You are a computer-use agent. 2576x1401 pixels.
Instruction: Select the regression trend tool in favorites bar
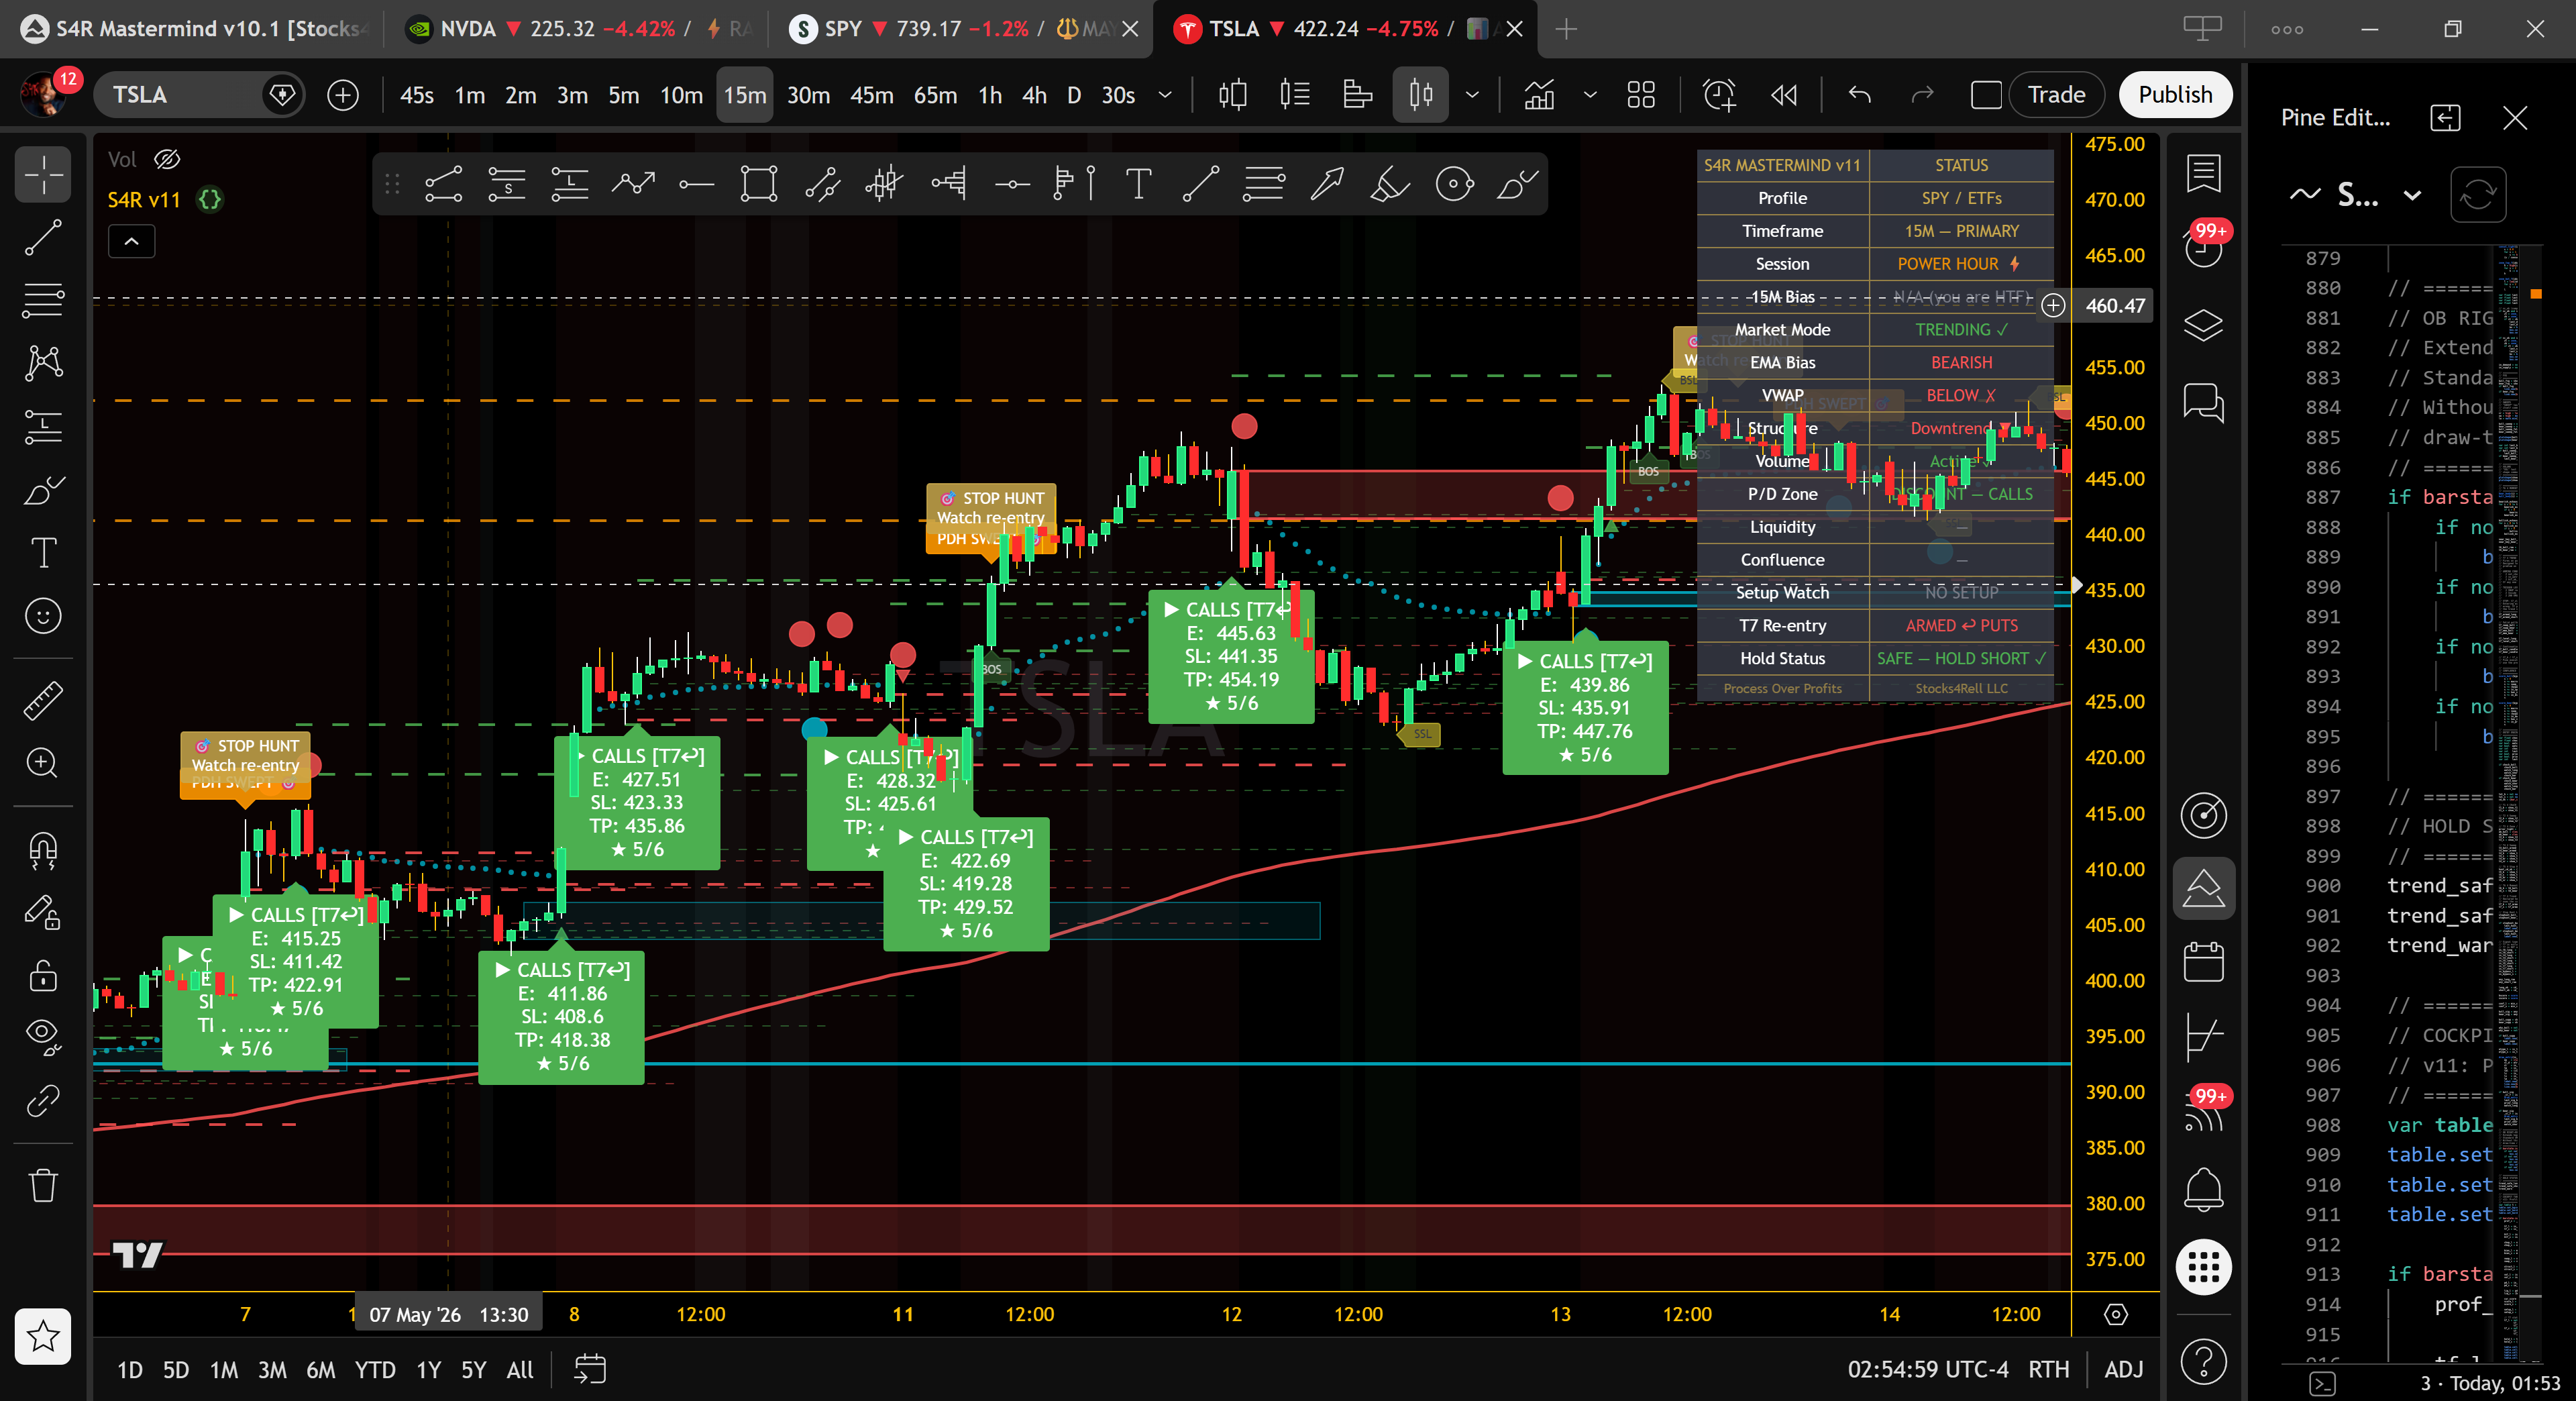(885, 184)
